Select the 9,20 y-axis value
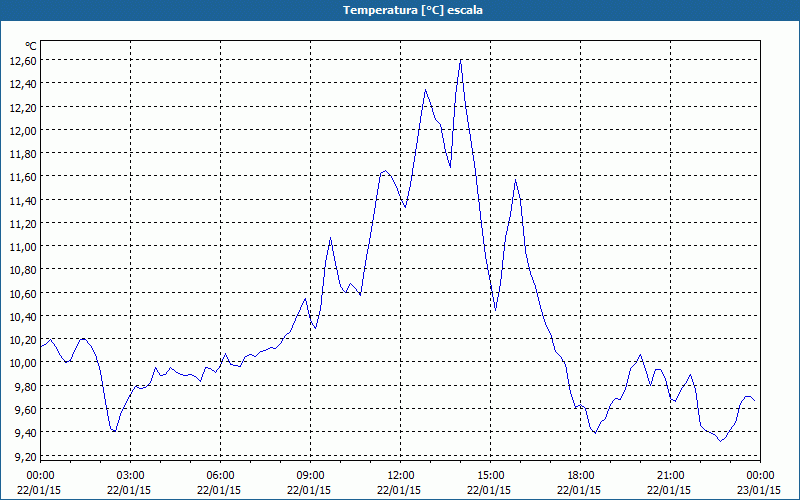This screenshot has height=500, width=800. pos(26,457)
